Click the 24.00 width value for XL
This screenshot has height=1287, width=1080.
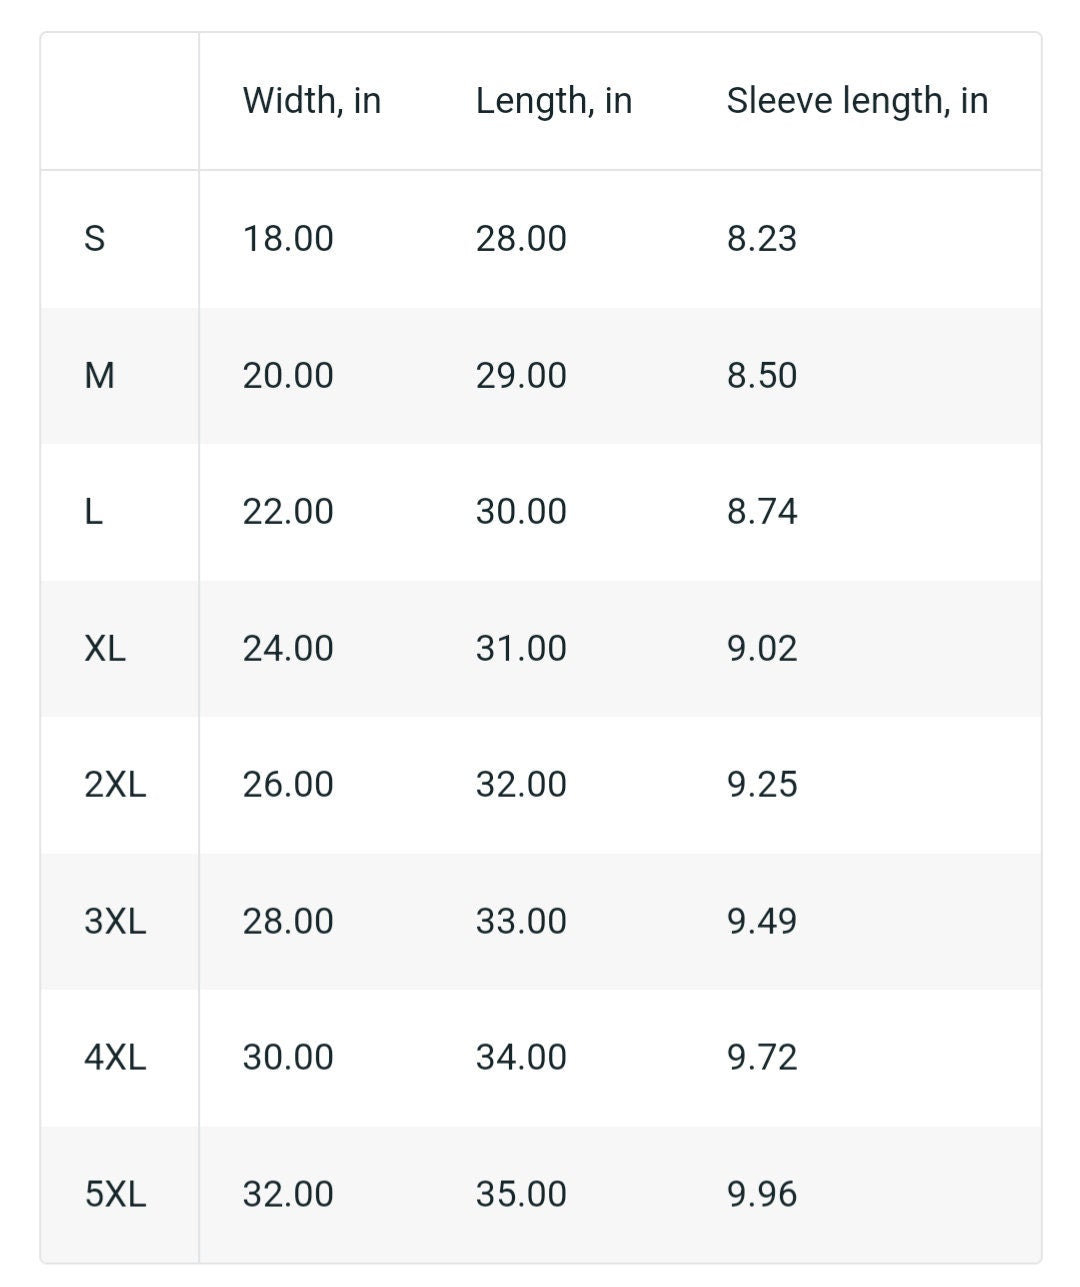click(288, 648)
